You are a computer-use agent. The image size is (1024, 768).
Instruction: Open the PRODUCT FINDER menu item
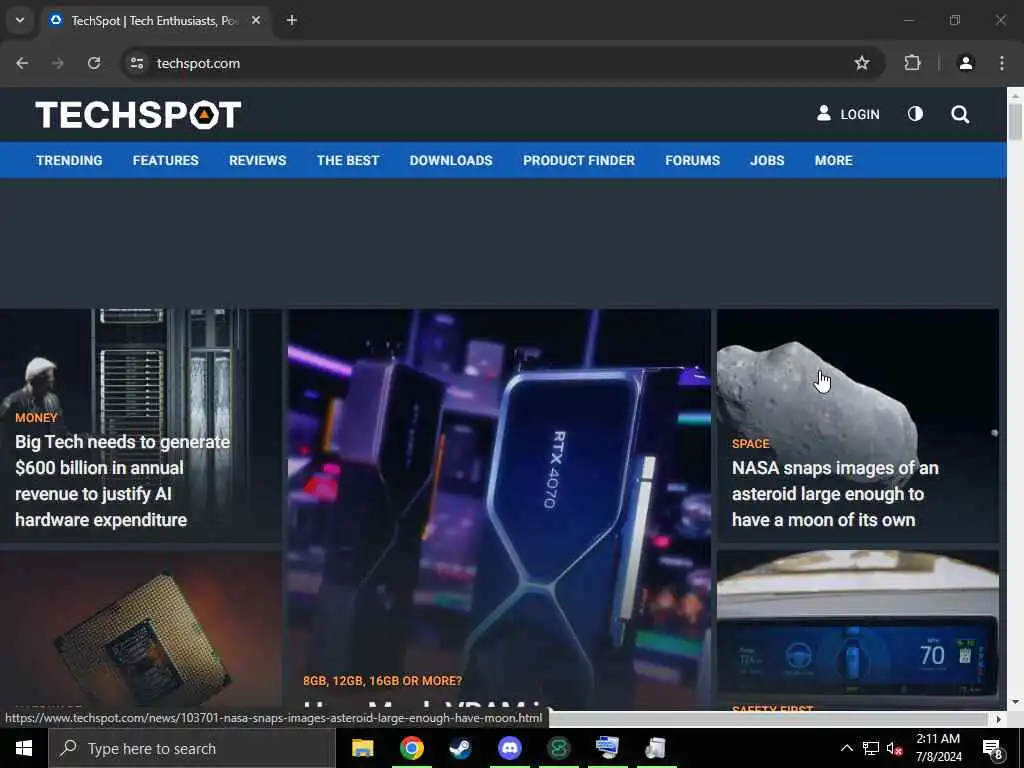click(x=579, y=161)
